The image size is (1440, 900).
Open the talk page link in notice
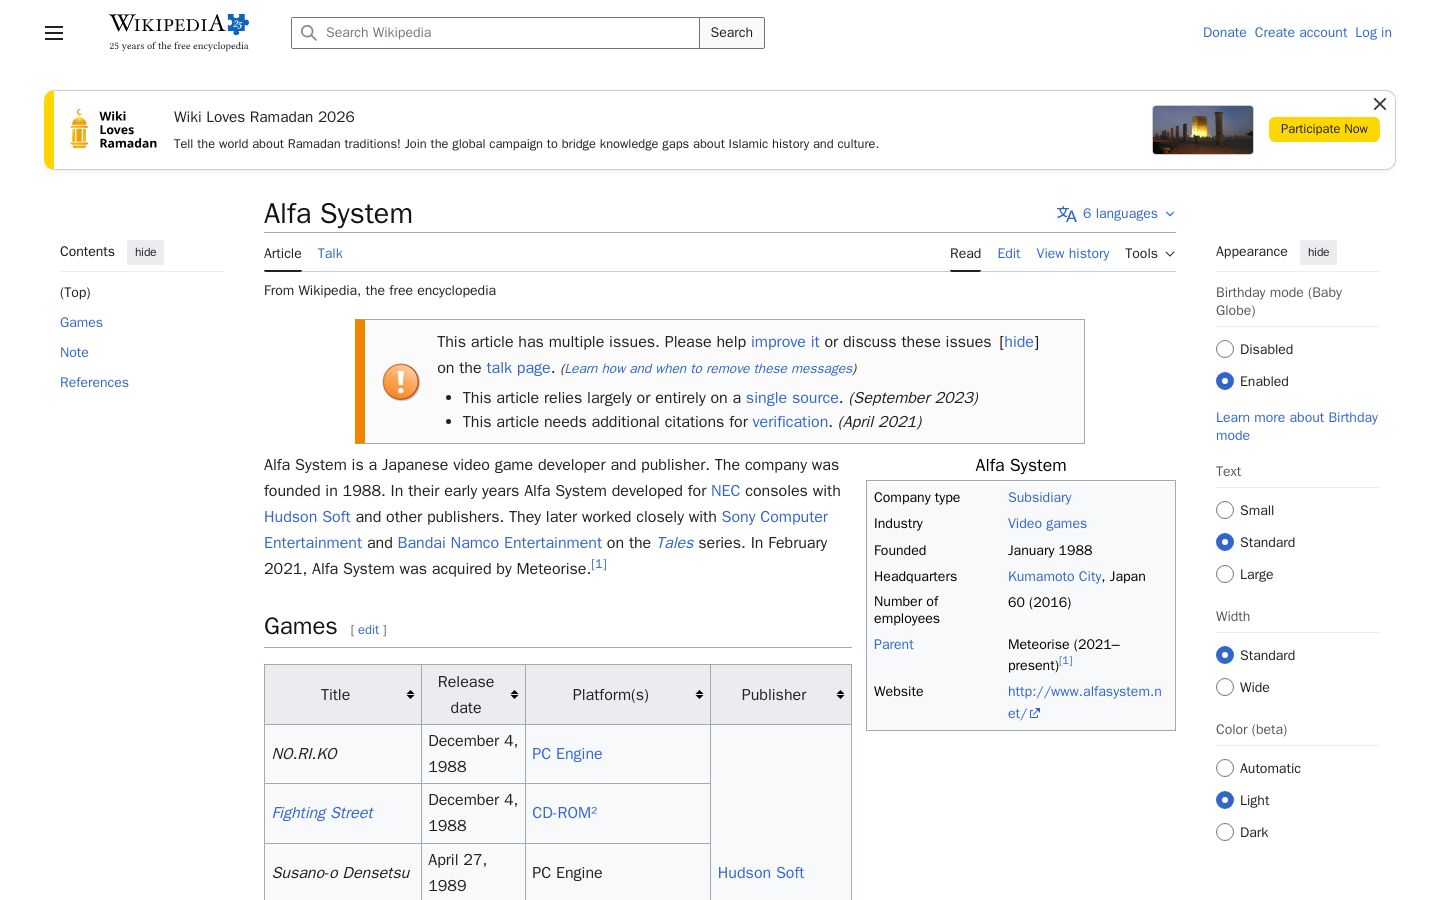(518, 368)
